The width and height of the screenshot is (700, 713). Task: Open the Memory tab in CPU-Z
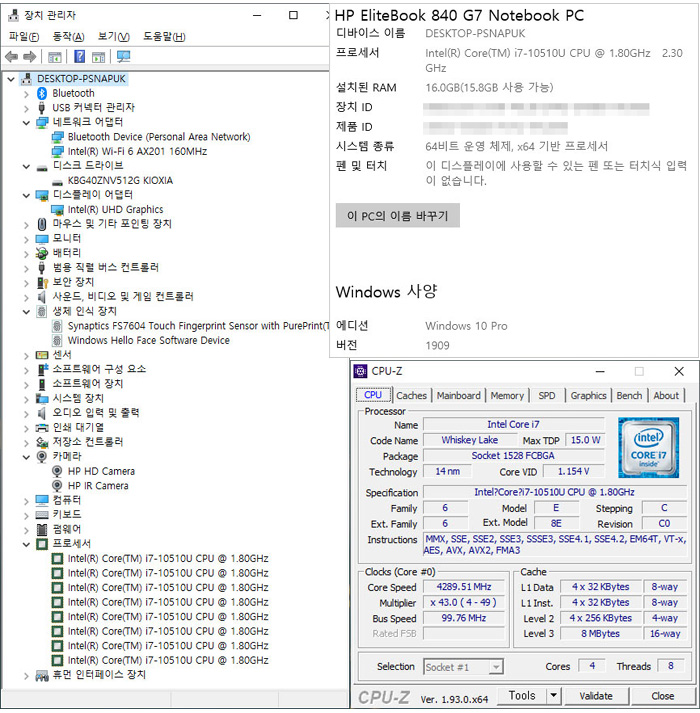click(x=506, y=396)
